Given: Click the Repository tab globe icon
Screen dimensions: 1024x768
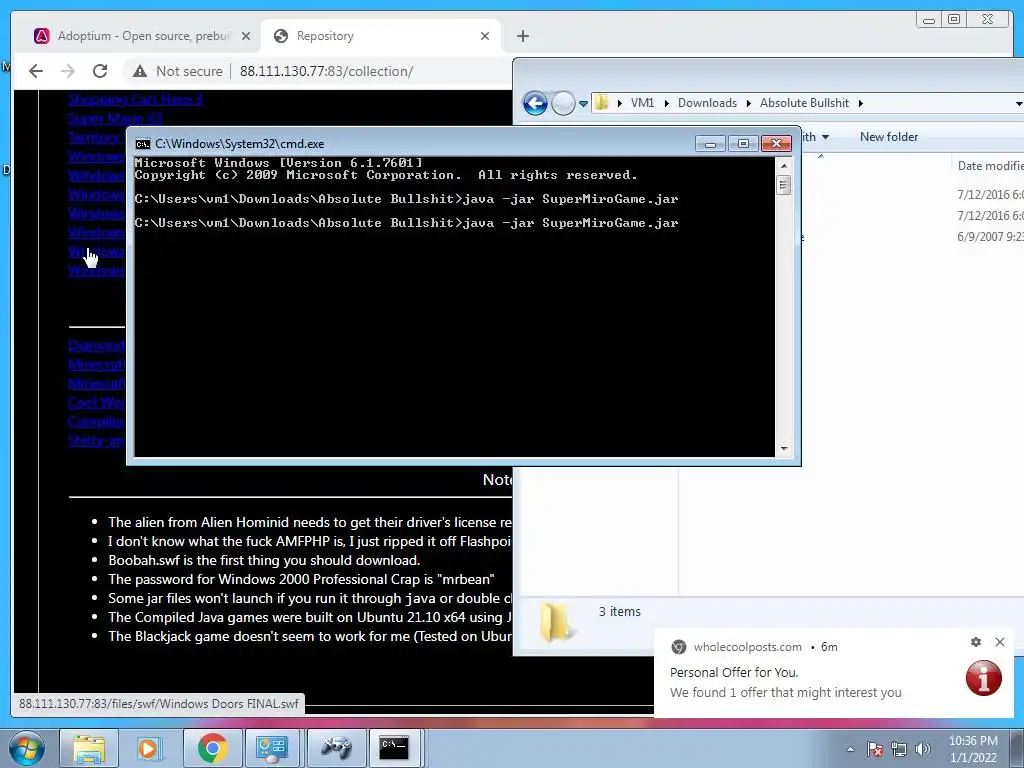Looking at the screenshot, I should tap(281, 36).
